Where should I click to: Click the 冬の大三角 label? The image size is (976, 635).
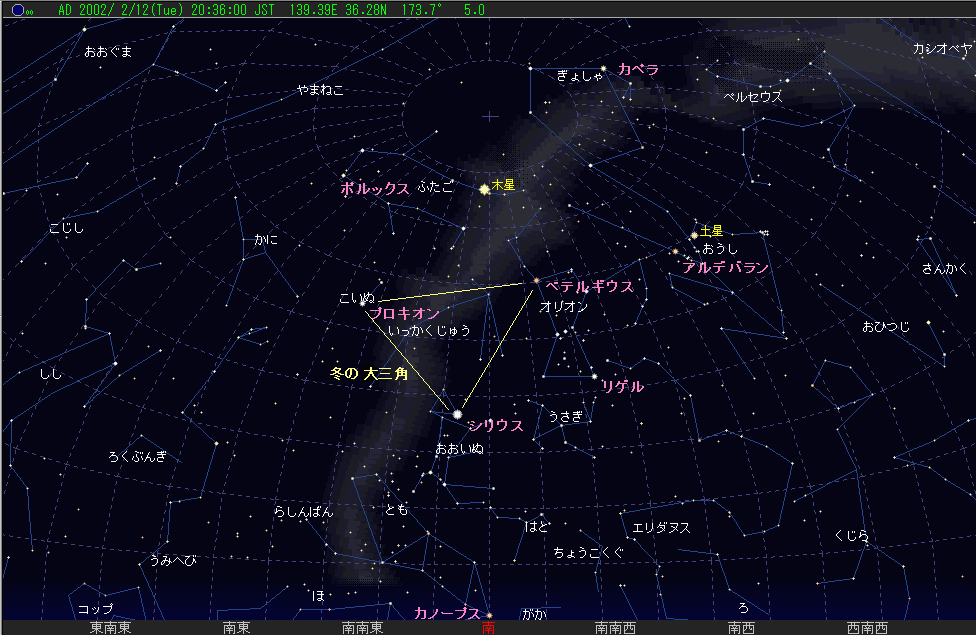[x=369, y=373]
